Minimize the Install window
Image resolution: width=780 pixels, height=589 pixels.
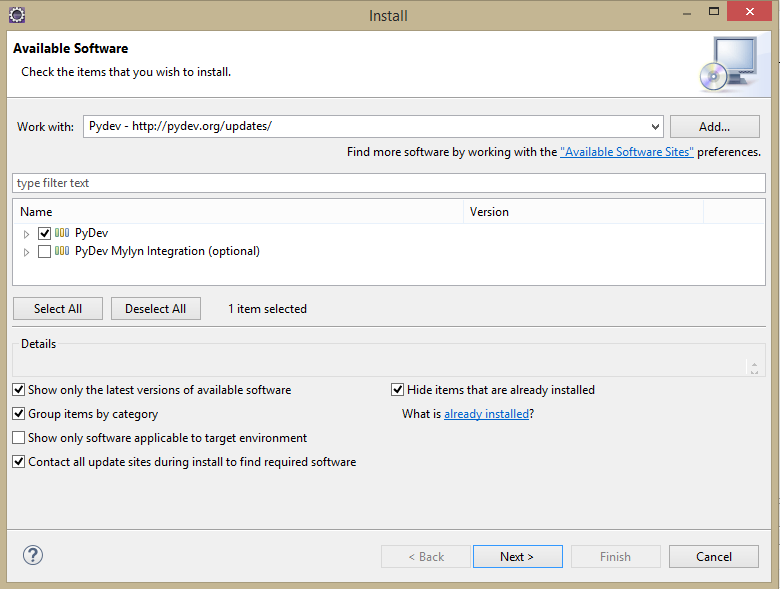(x=687, y=13)
